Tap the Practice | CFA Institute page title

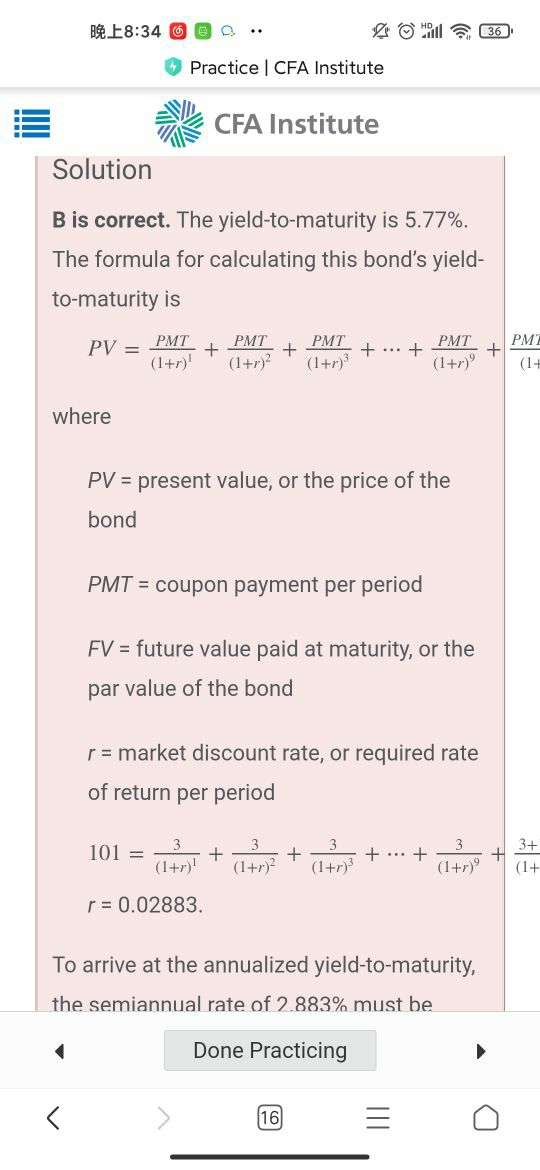point(287,68)
